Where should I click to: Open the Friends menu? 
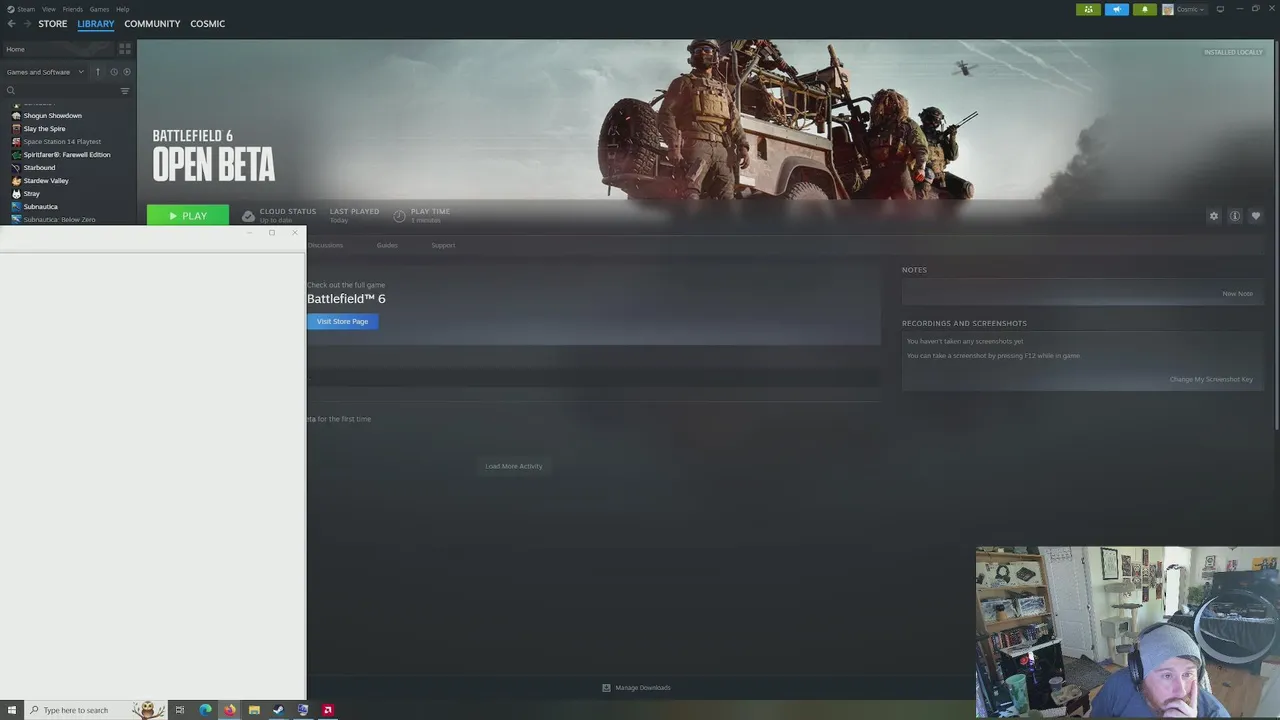(73, 9)
